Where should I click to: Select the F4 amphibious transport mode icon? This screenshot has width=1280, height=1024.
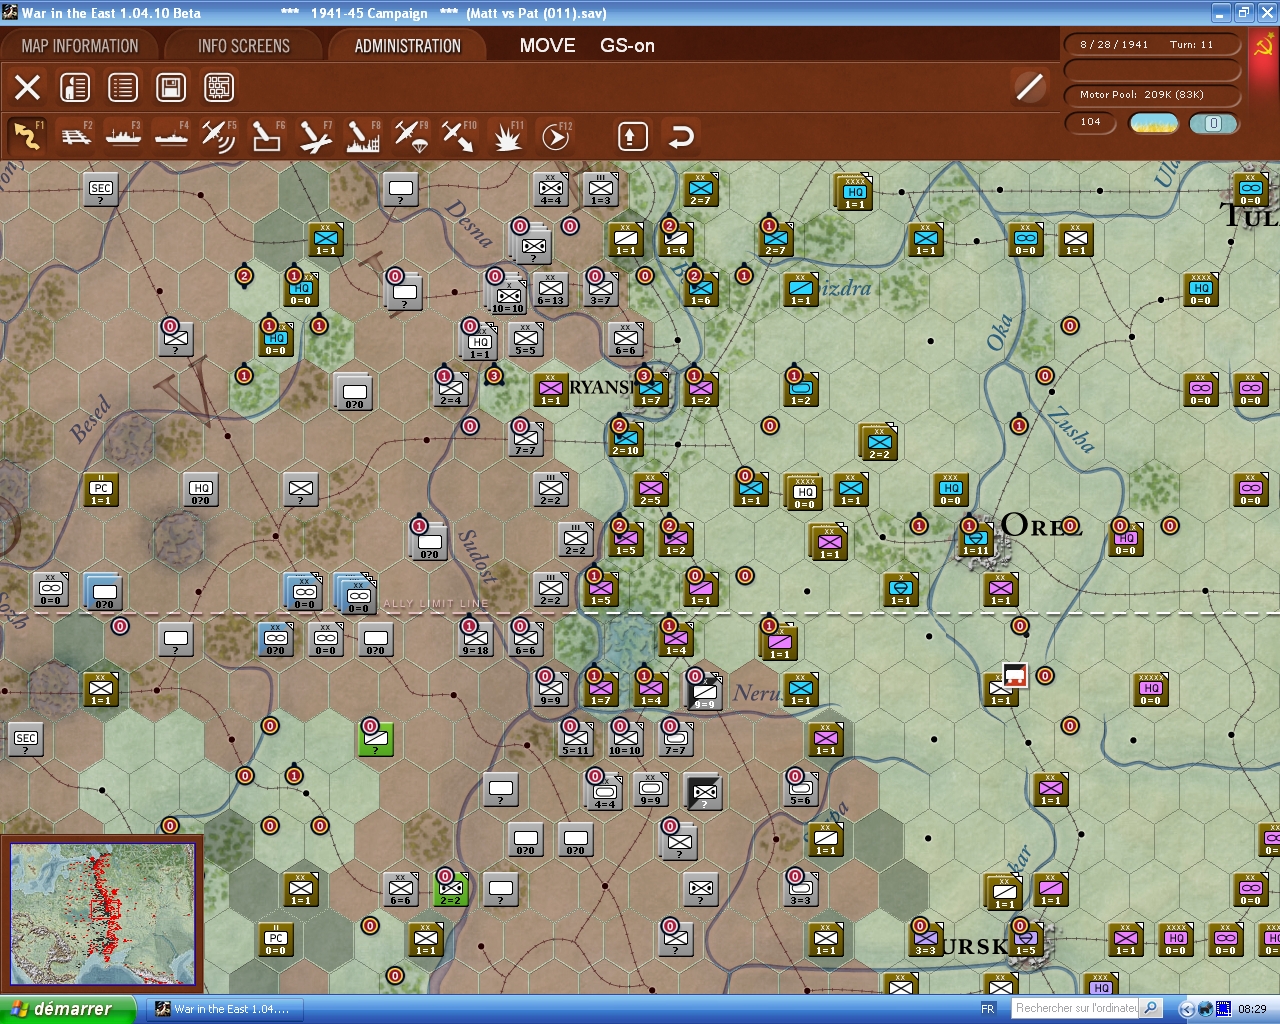(171, 136)
